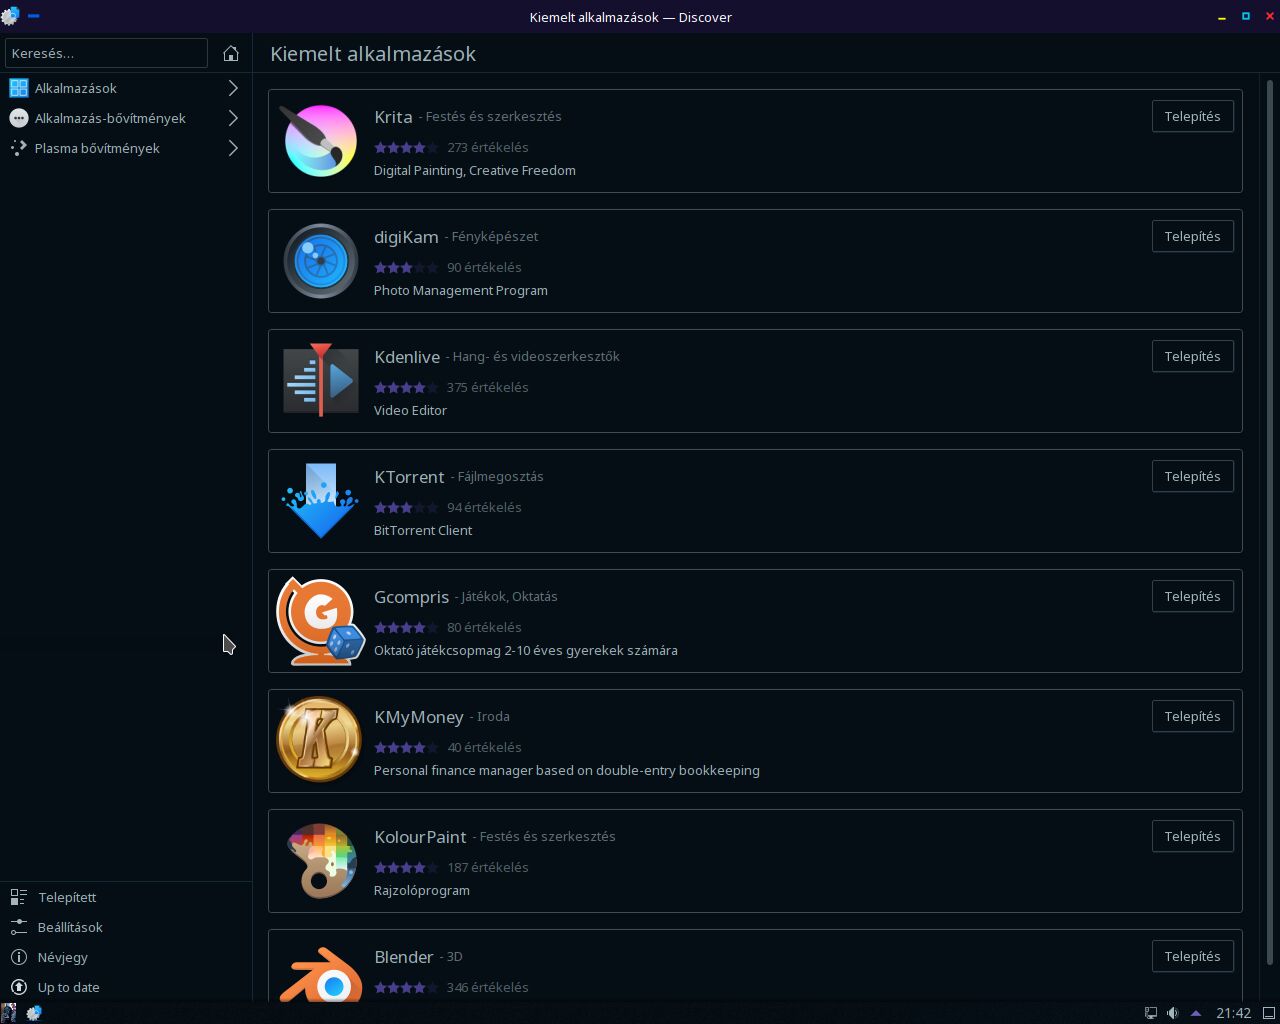Click the "375 értékelés" rating count
1280x1024 pixels.
point(488,387)
